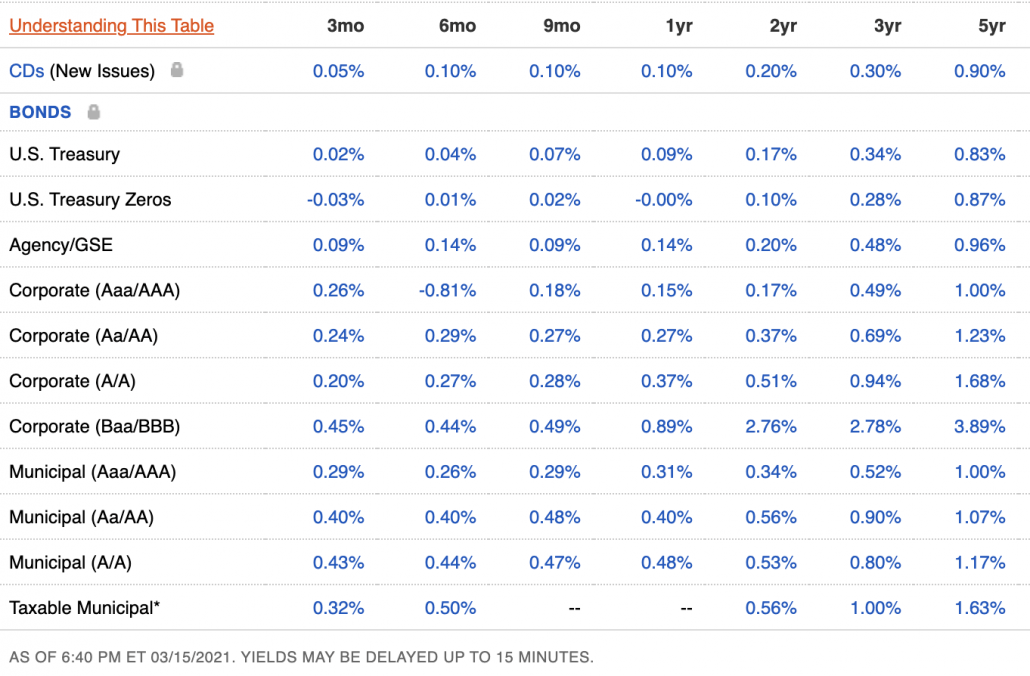Select Municipal (Aaa/AAA) 1yr yield 0.31%
The width and height of the screenshot is (1030, 676).
[667, 472]
